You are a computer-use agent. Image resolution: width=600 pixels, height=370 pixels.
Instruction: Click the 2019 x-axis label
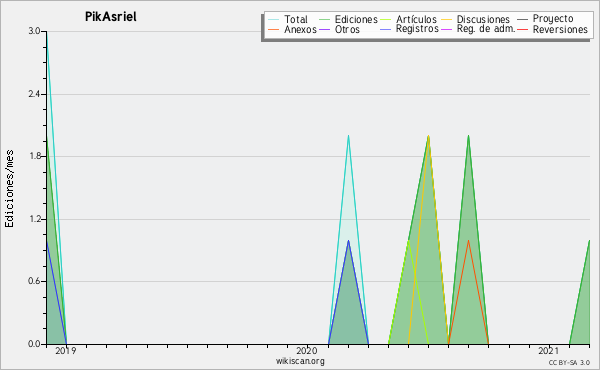65,351
